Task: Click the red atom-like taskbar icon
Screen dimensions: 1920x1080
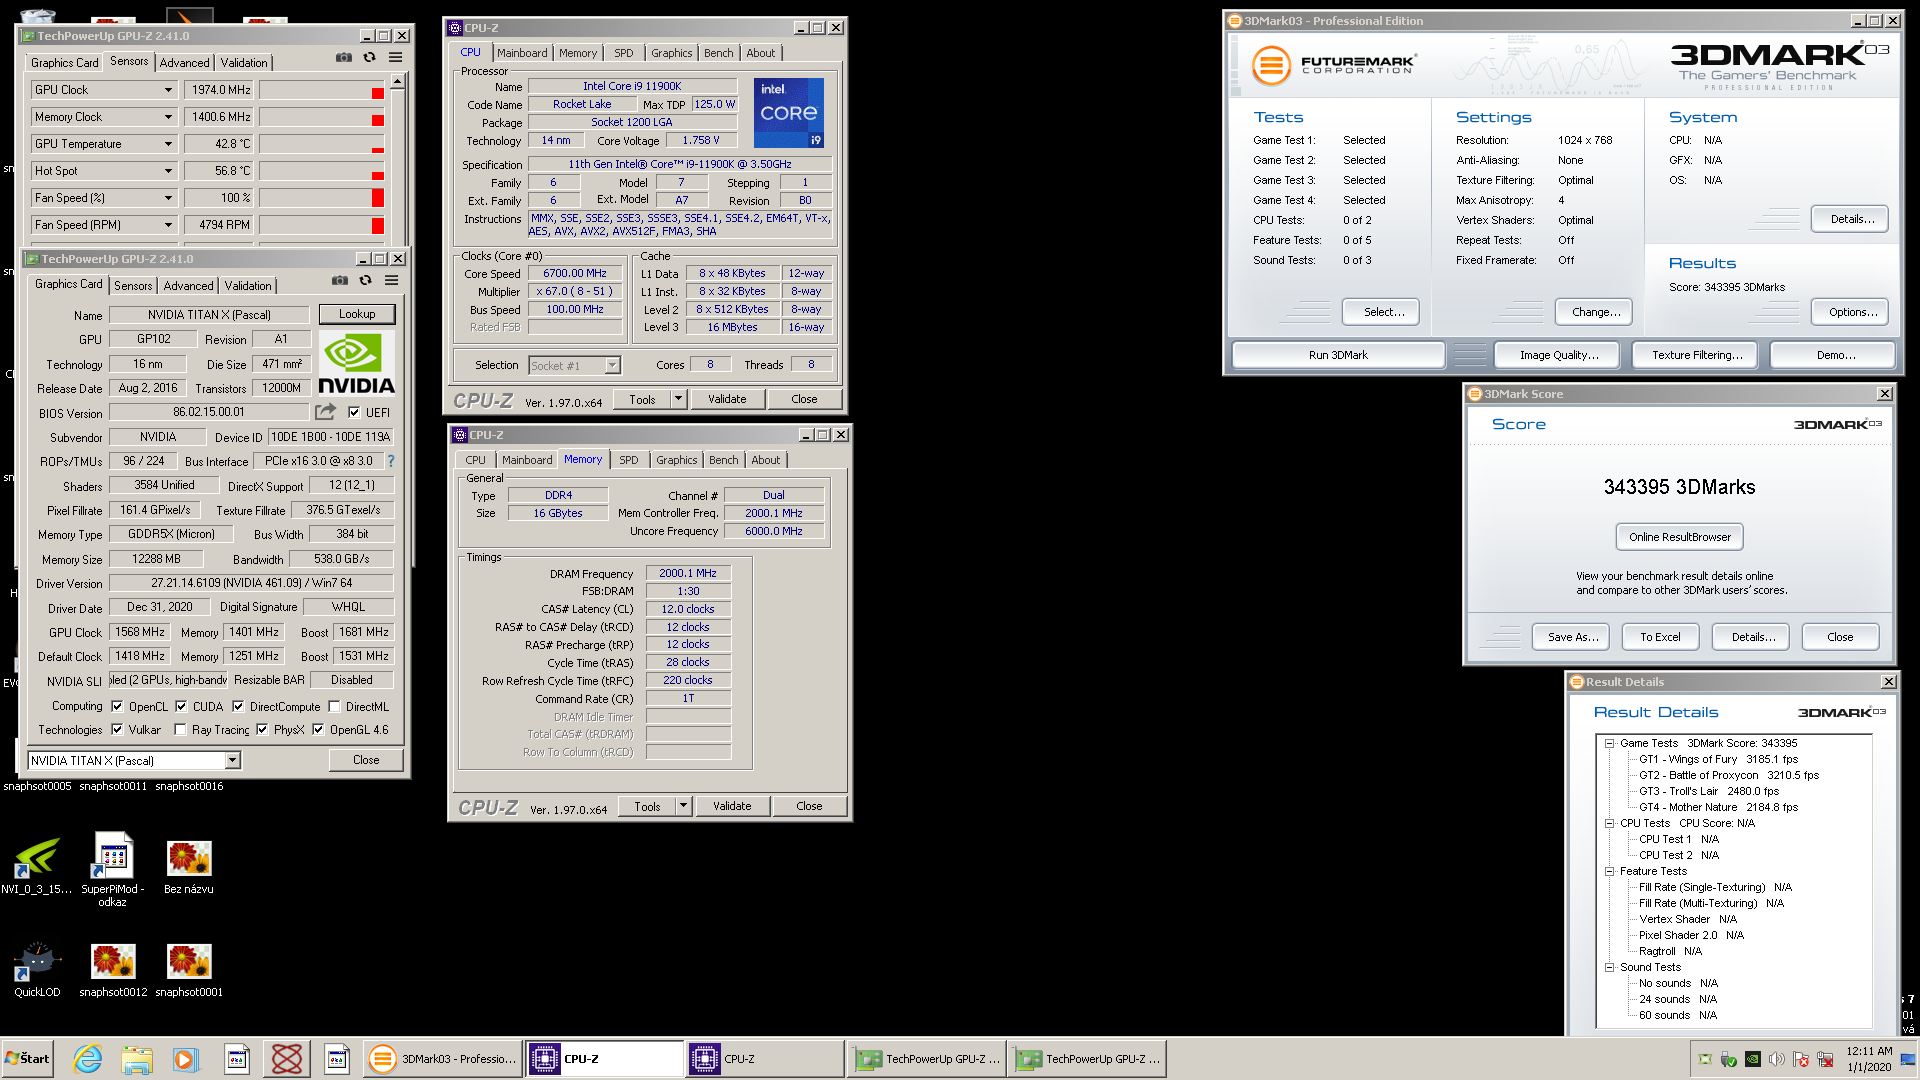Action: [x=287, y=1058]
